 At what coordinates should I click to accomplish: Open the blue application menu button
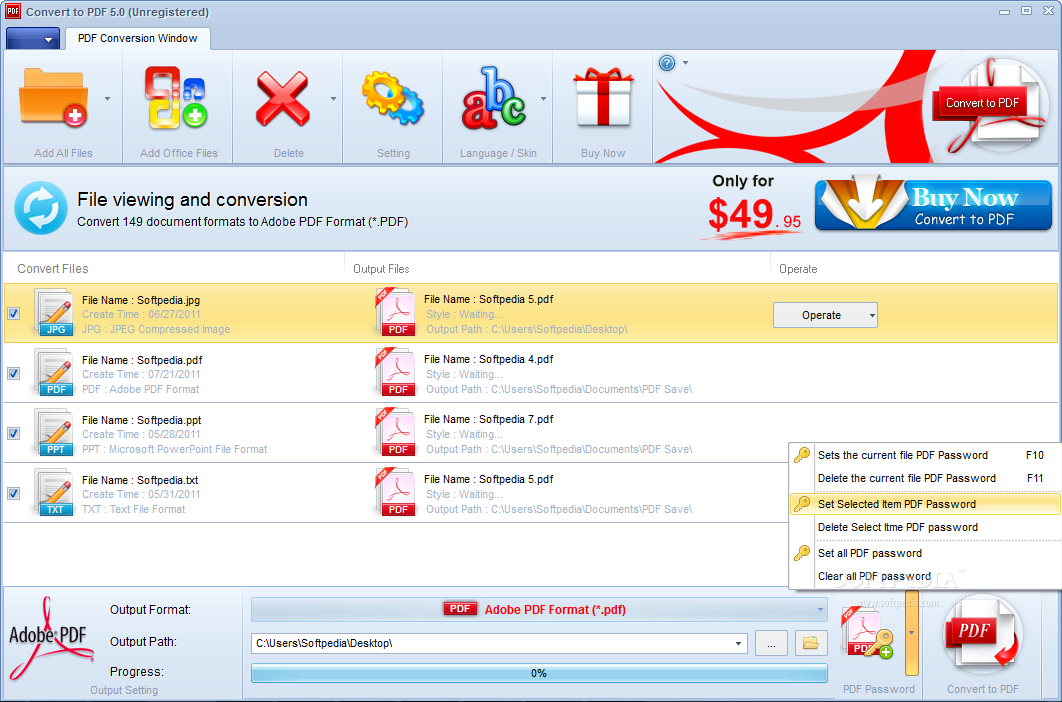click(x=33, y=39)
